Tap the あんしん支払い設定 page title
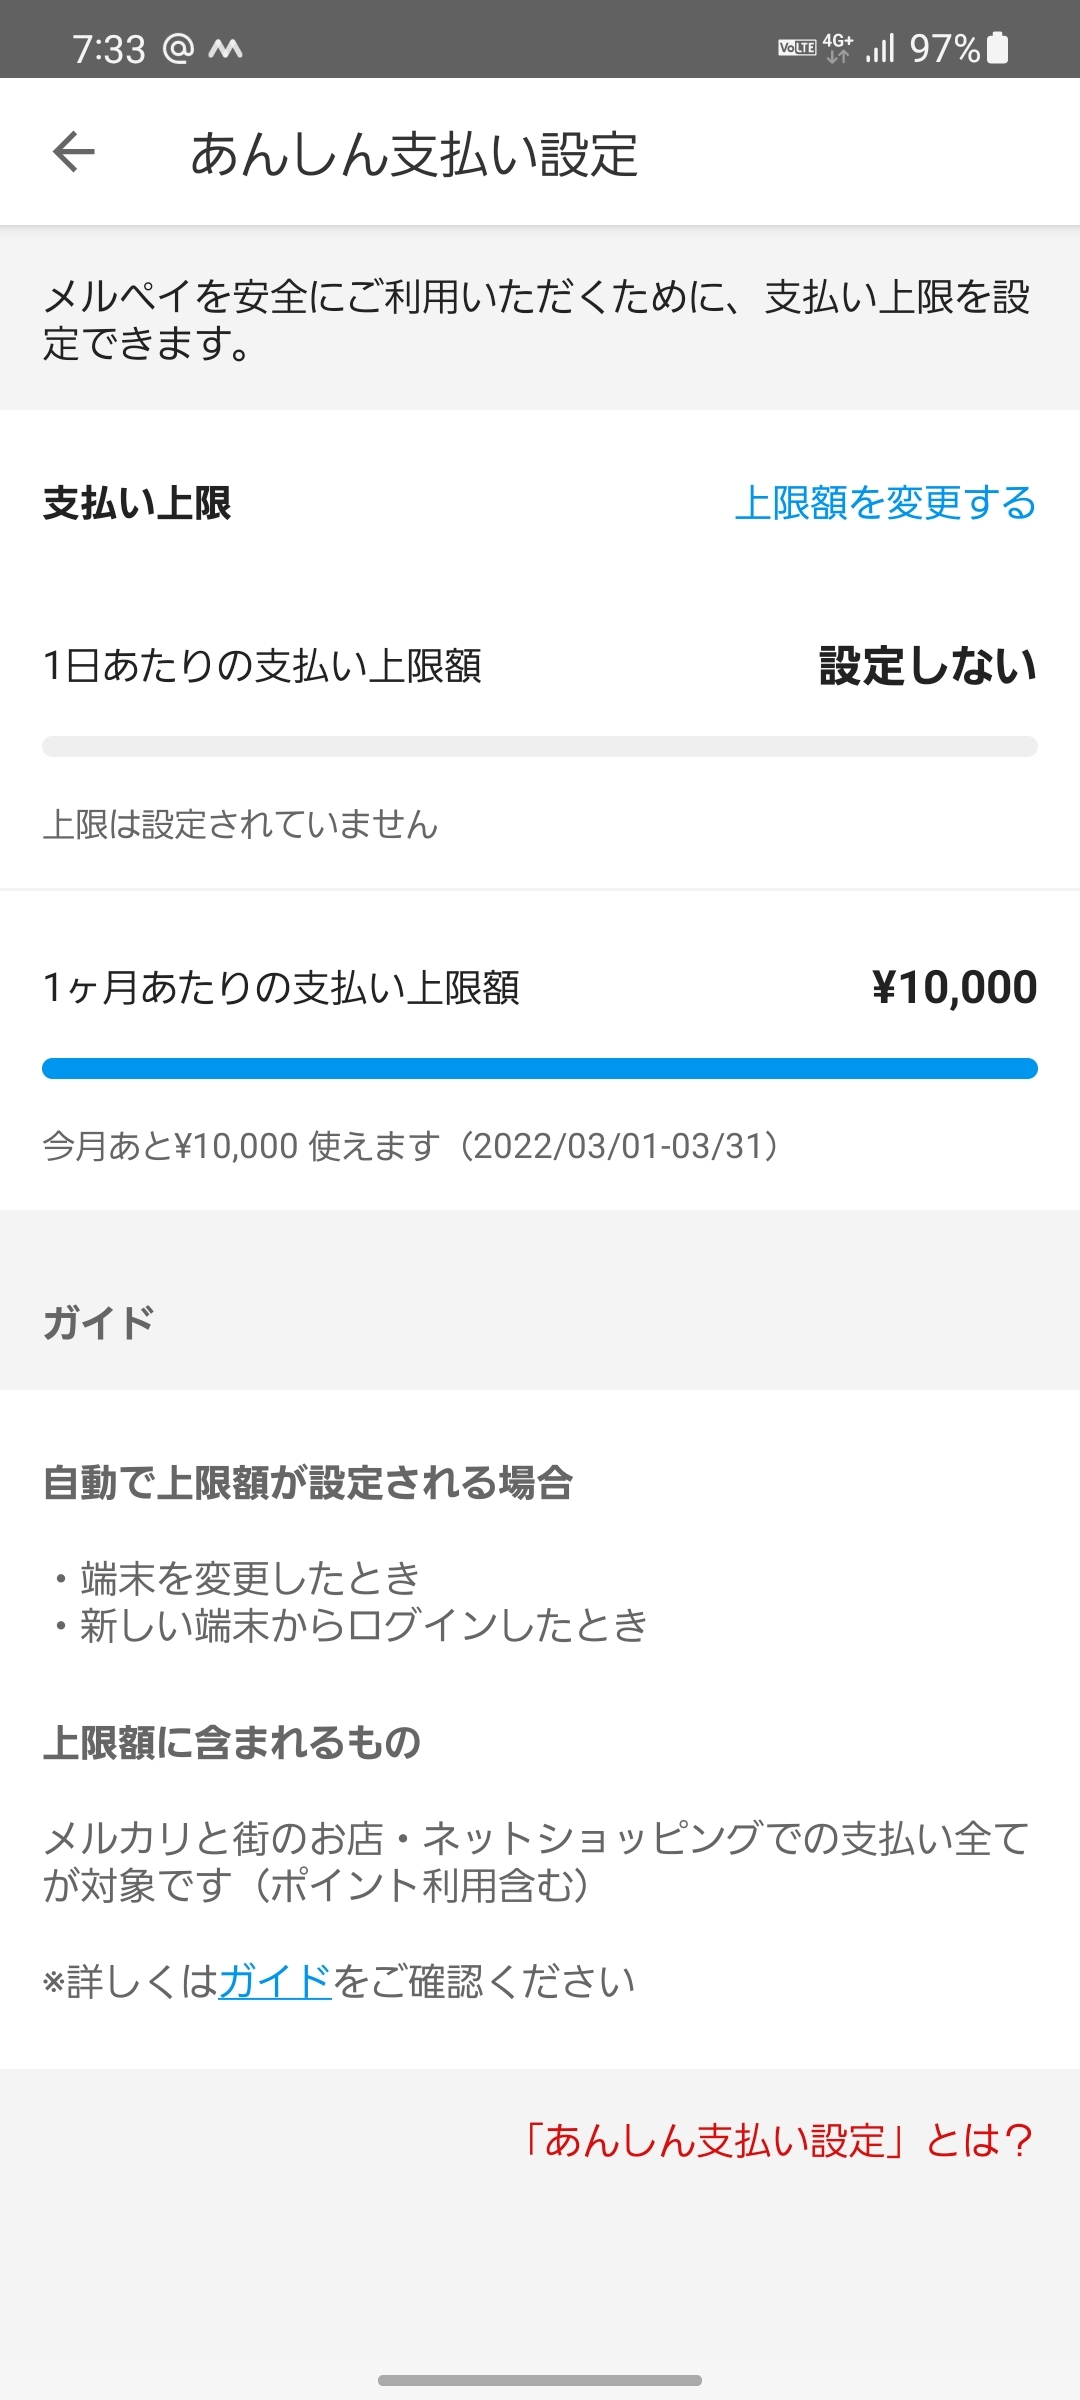 [414, 154]
